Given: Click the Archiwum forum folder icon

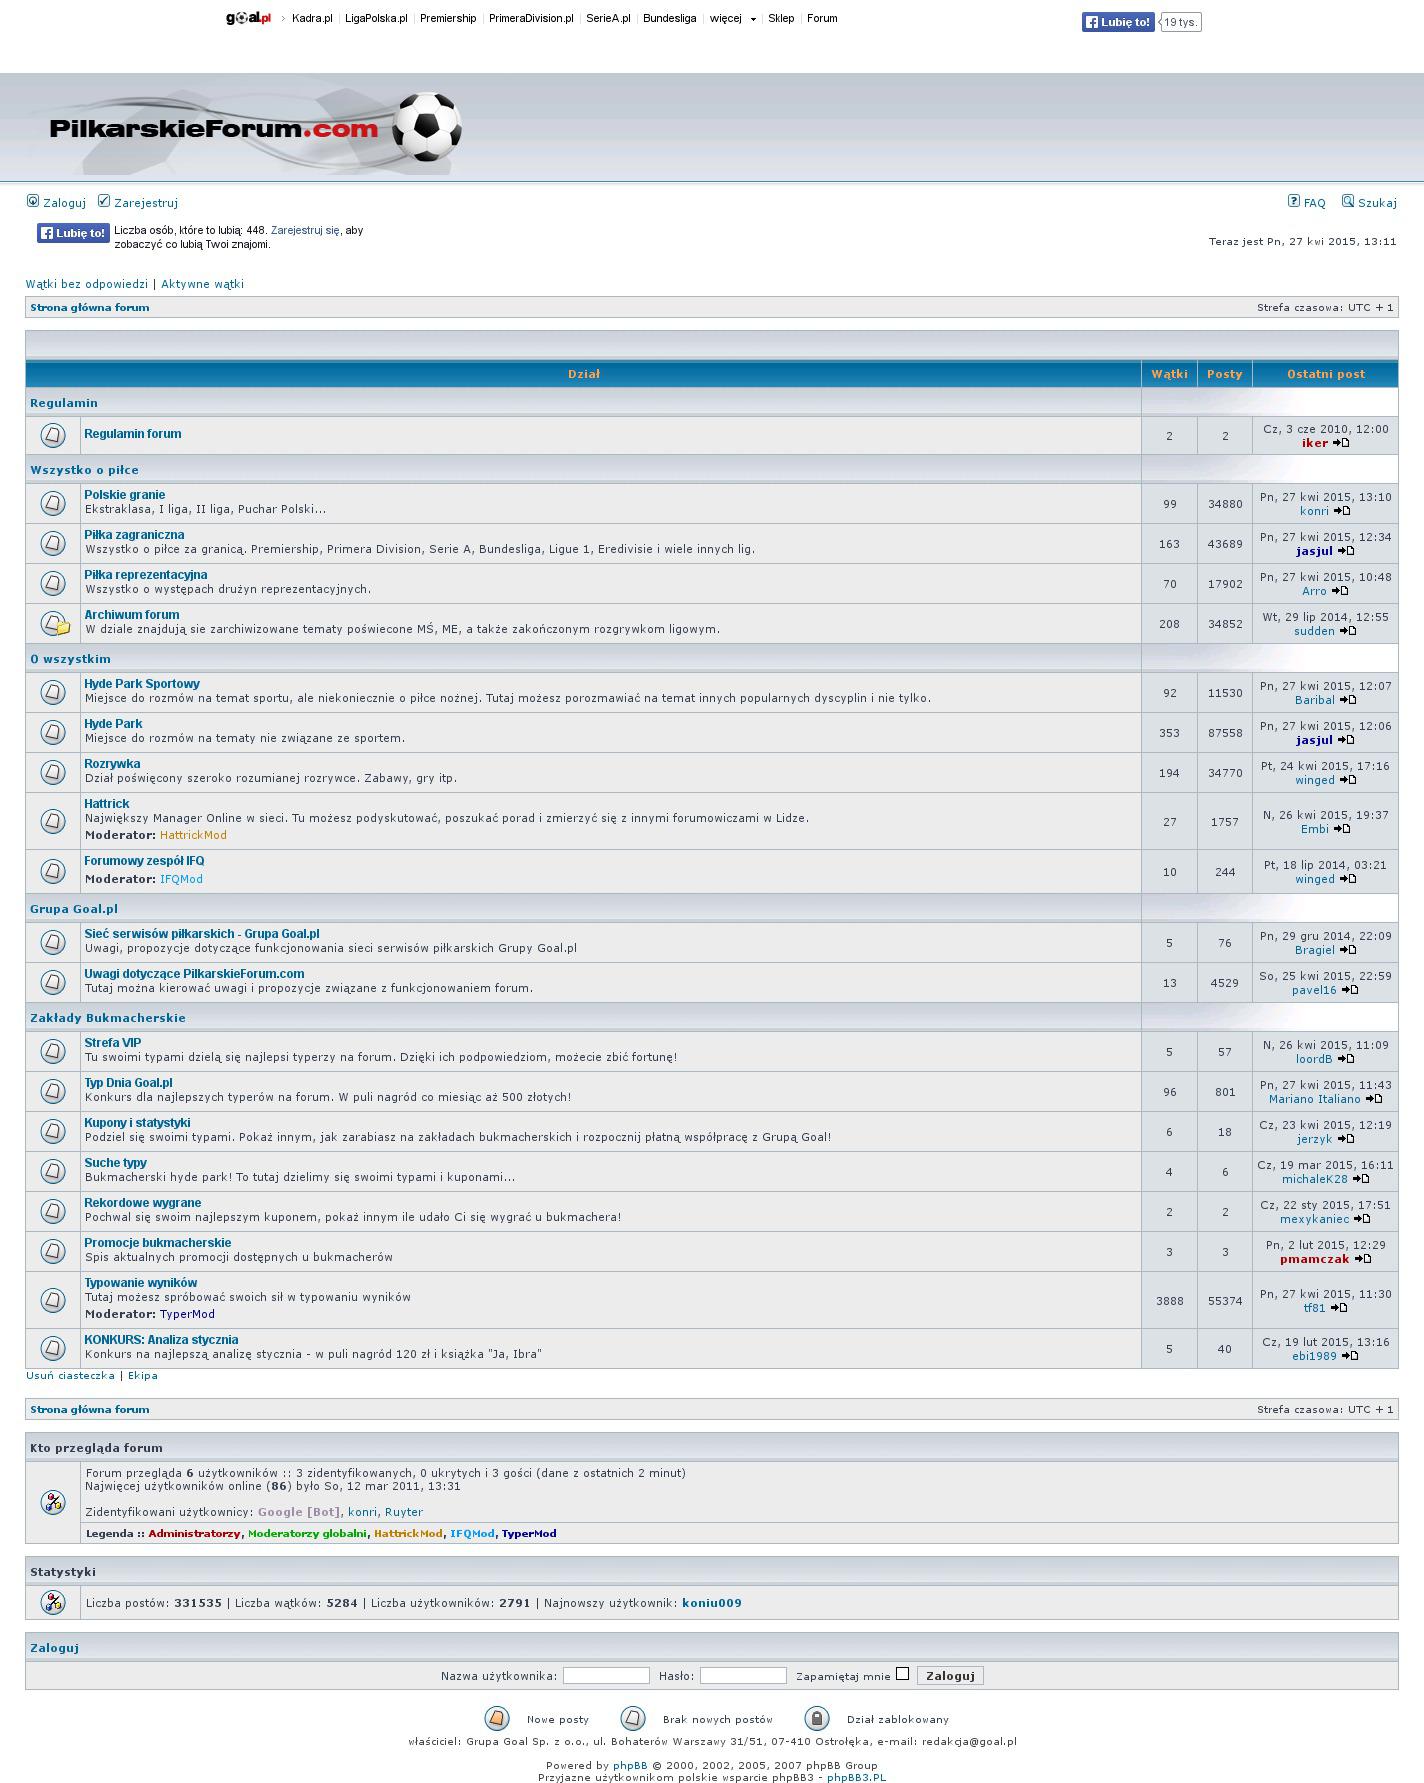Looking at the screenshot, I should coord(55,623).
